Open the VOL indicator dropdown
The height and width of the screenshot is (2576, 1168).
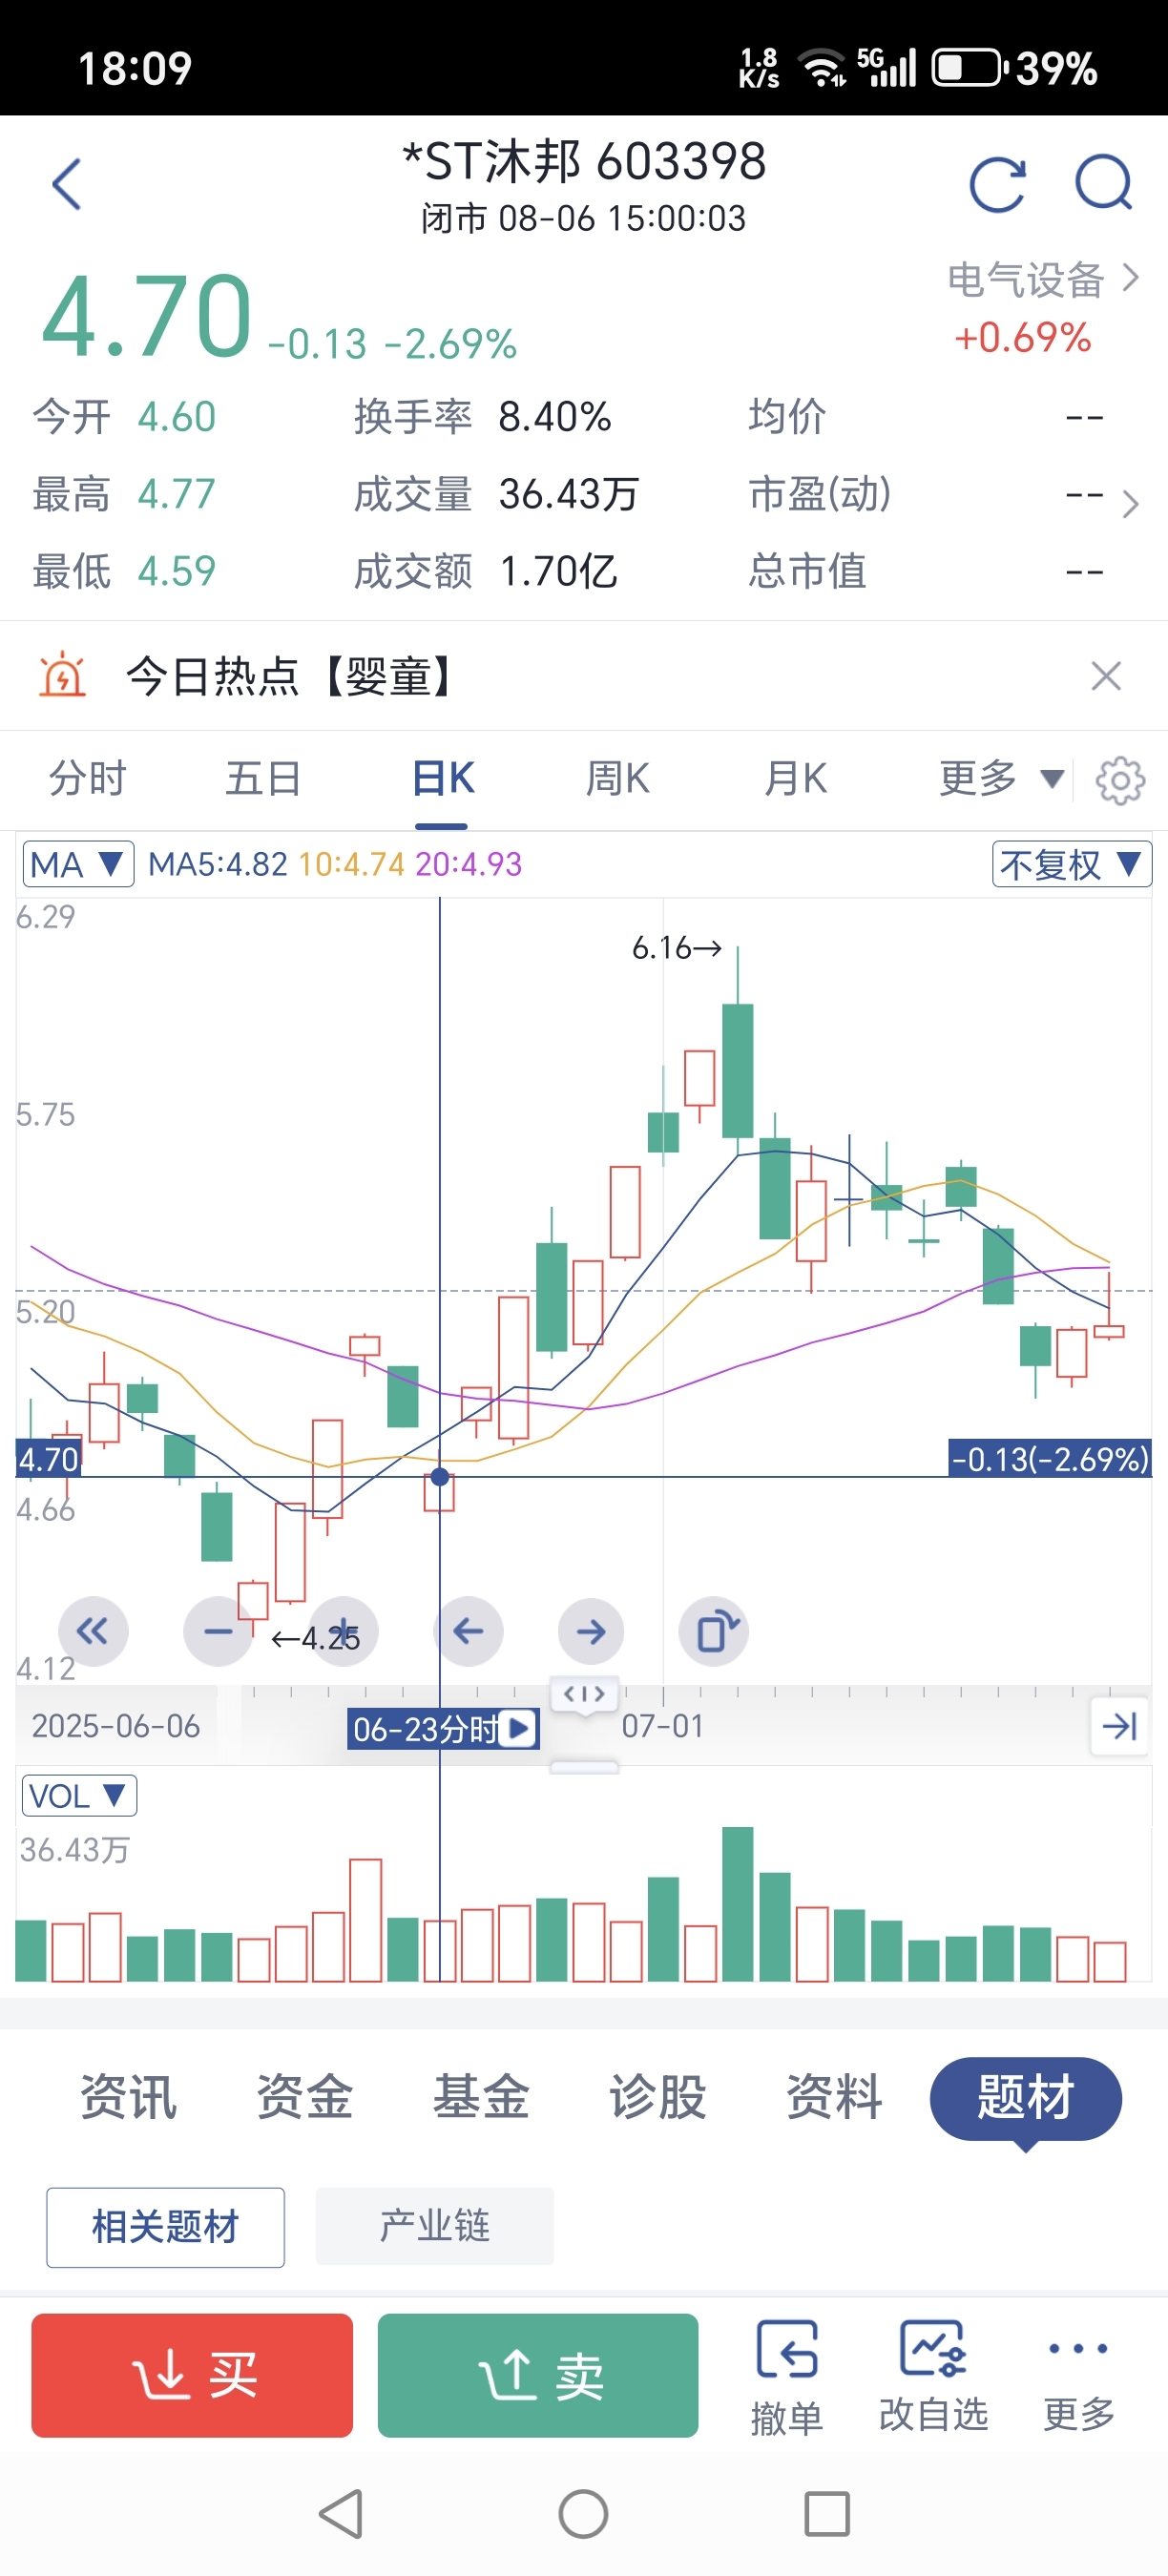tap(79, 1796)
